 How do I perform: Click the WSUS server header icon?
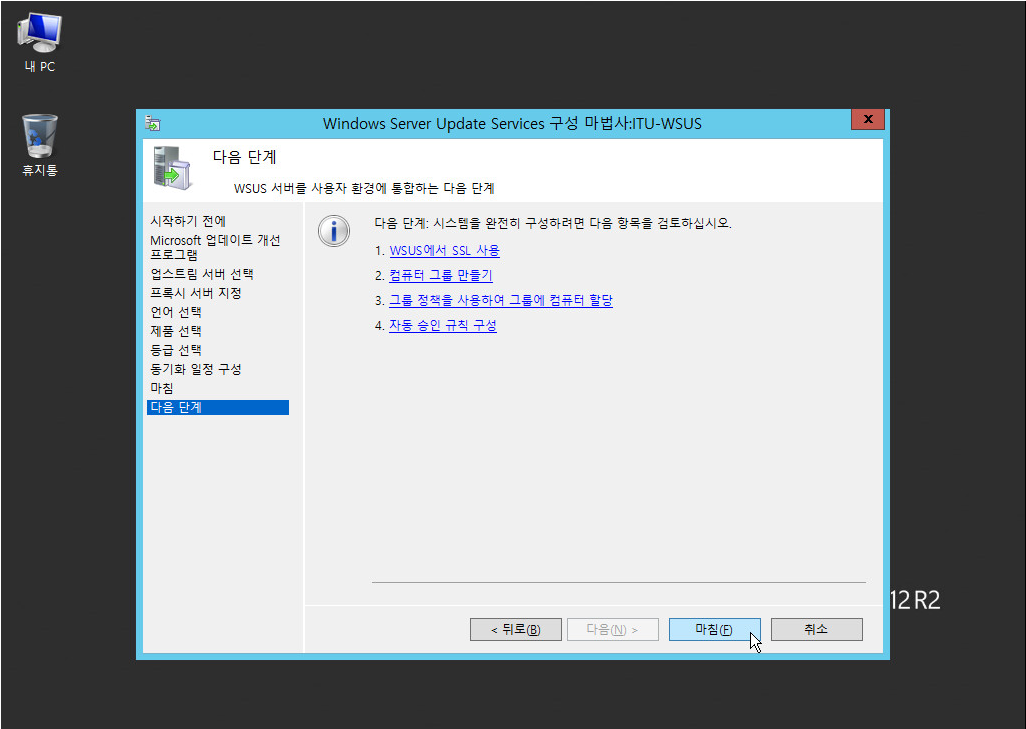pos(172,167)
